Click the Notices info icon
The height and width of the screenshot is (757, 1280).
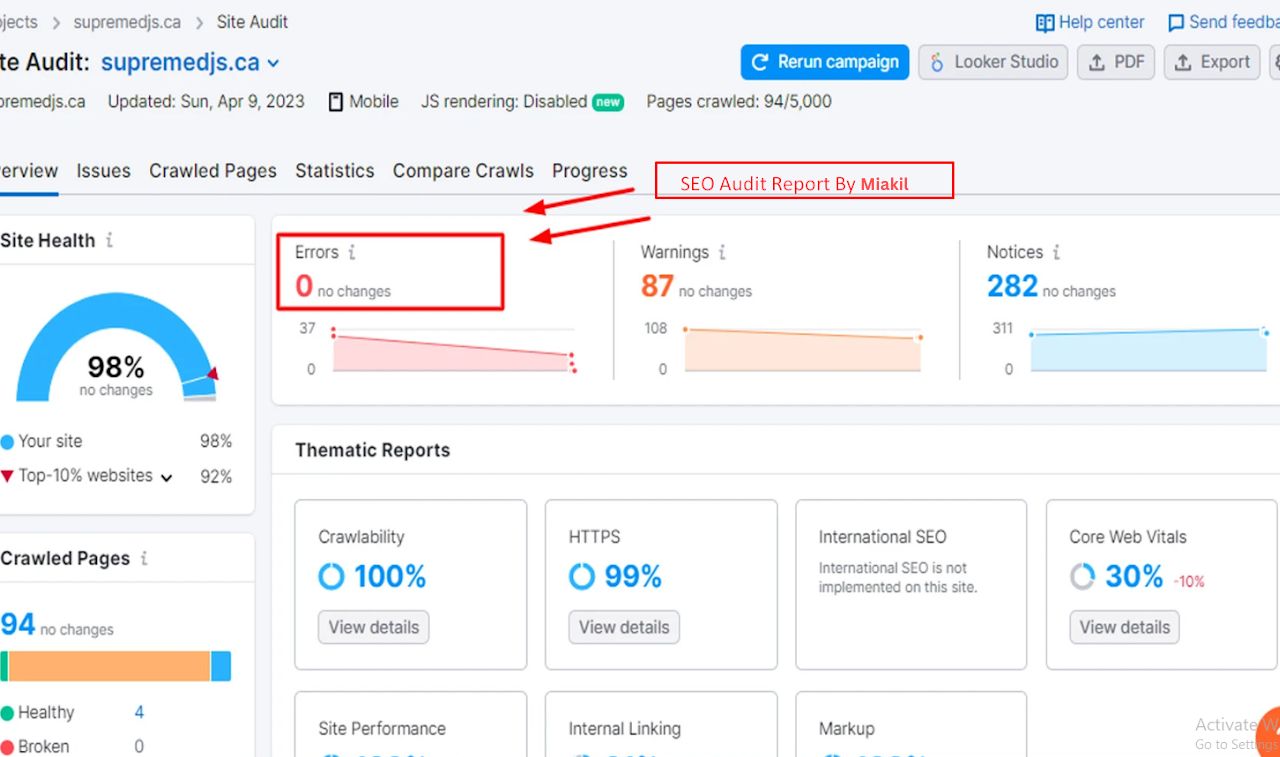(1056, 253)
